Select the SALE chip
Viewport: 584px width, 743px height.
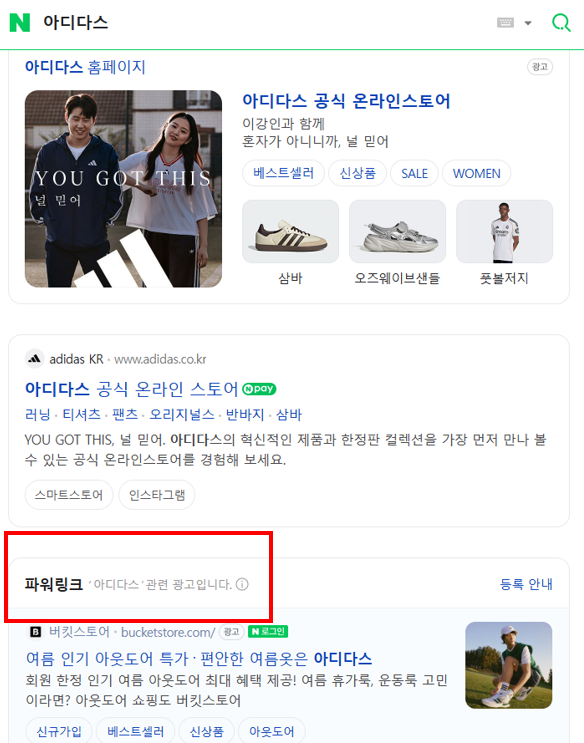point(414,173)
